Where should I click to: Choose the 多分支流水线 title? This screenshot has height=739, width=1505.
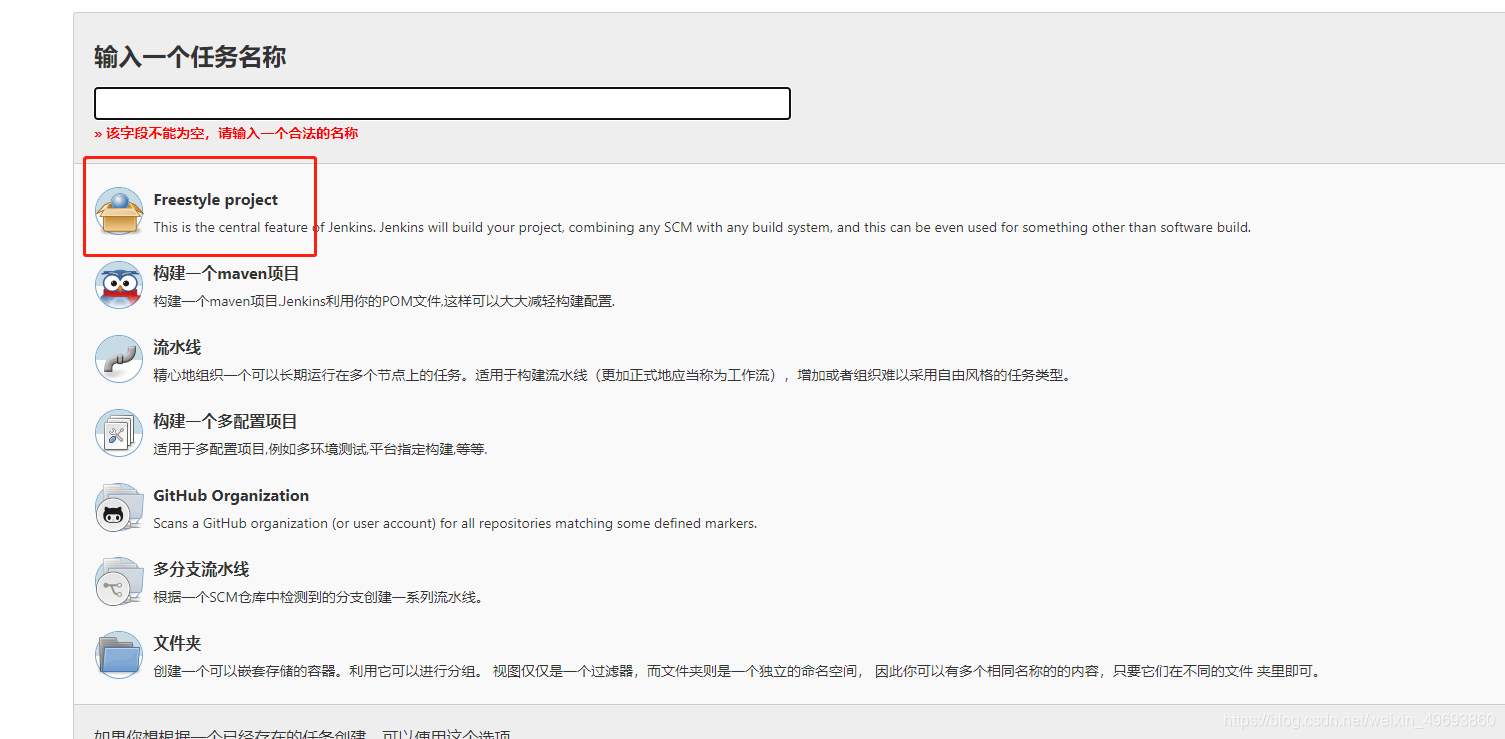(x=201, y=569)
